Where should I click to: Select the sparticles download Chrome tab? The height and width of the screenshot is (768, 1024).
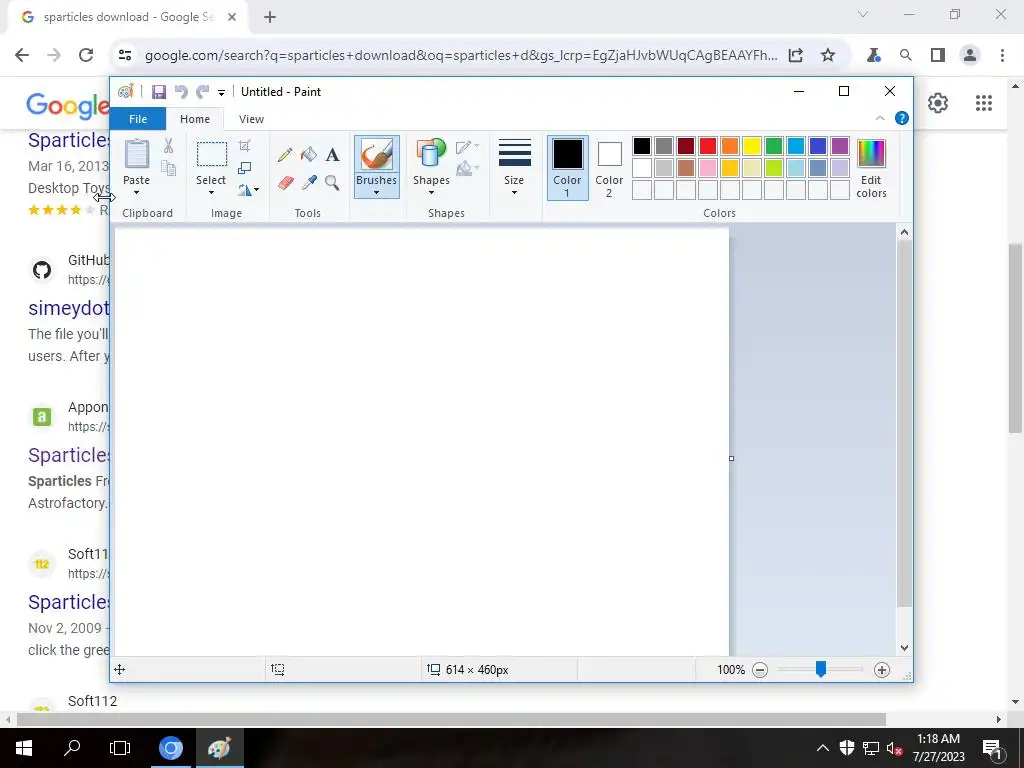127,18
